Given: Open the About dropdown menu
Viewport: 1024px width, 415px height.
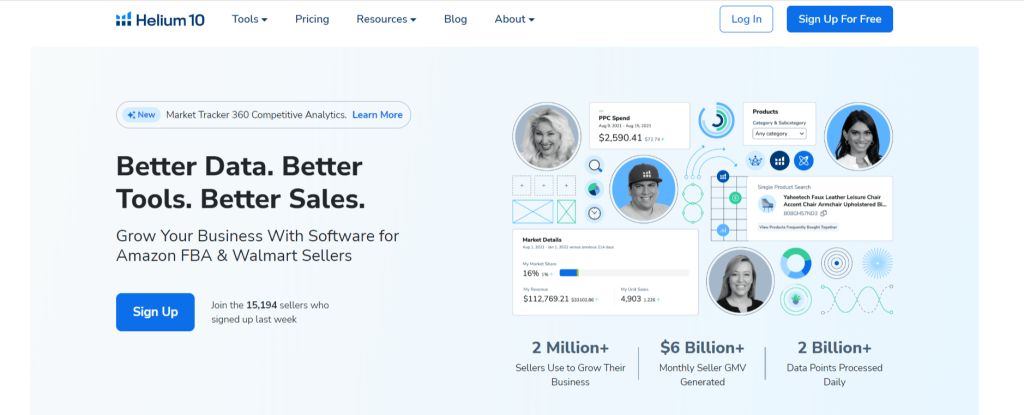Looking at the screenshot, I should (x=515, y=19).
